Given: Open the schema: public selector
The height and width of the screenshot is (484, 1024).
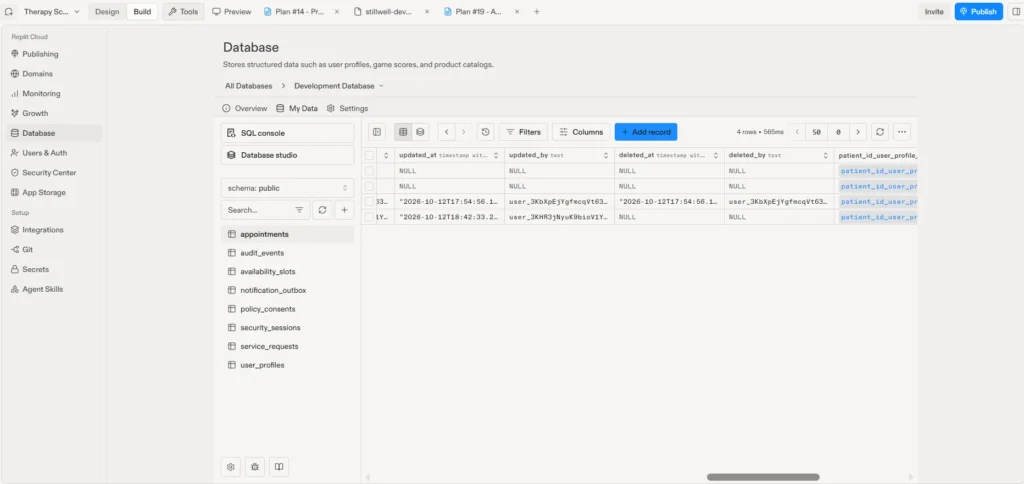Looking at the screenshot, I should point(287,188).
